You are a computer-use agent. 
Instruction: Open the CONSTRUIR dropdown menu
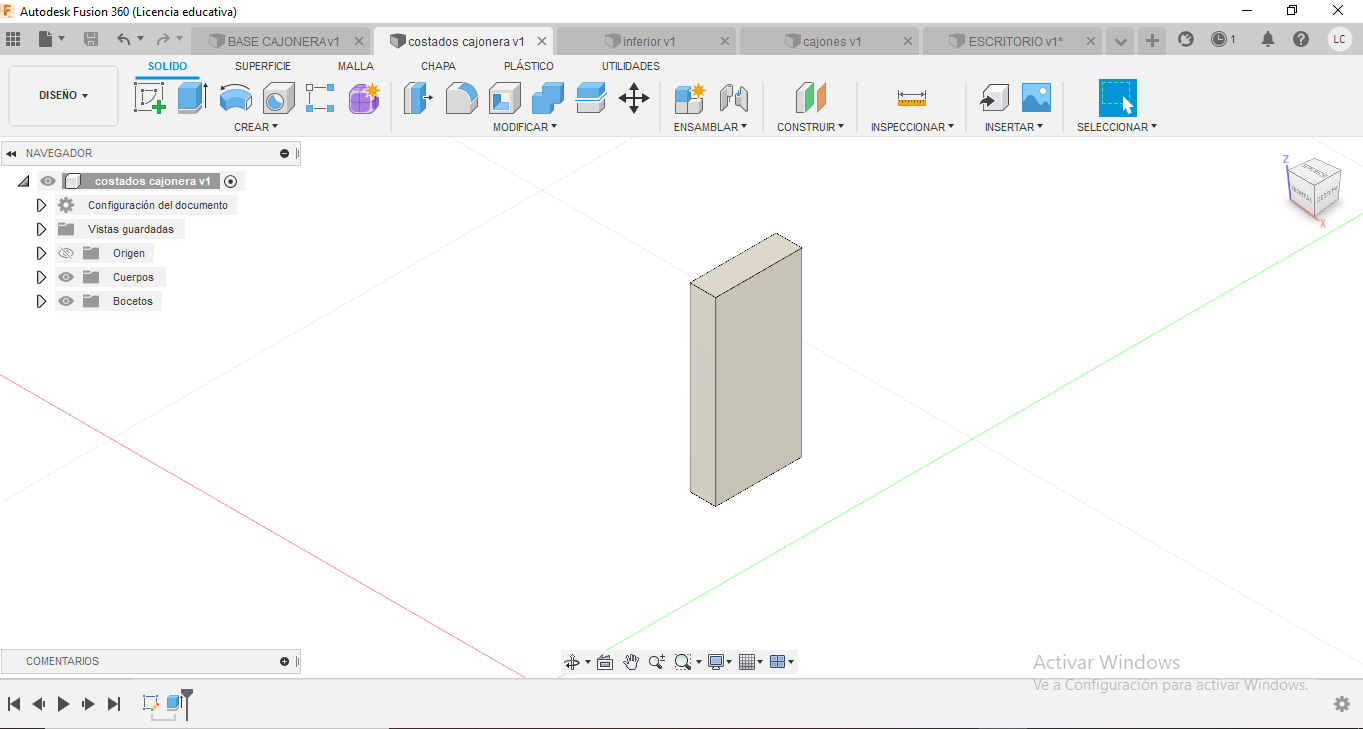(811, 127)
